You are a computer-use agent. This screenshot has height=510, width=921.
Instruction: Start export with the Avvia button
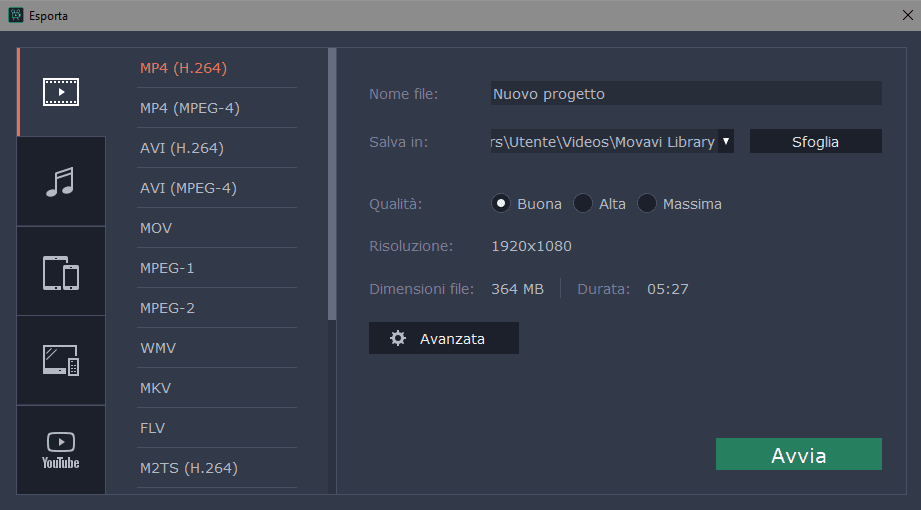pyautogui.click(x=798, y=455)
